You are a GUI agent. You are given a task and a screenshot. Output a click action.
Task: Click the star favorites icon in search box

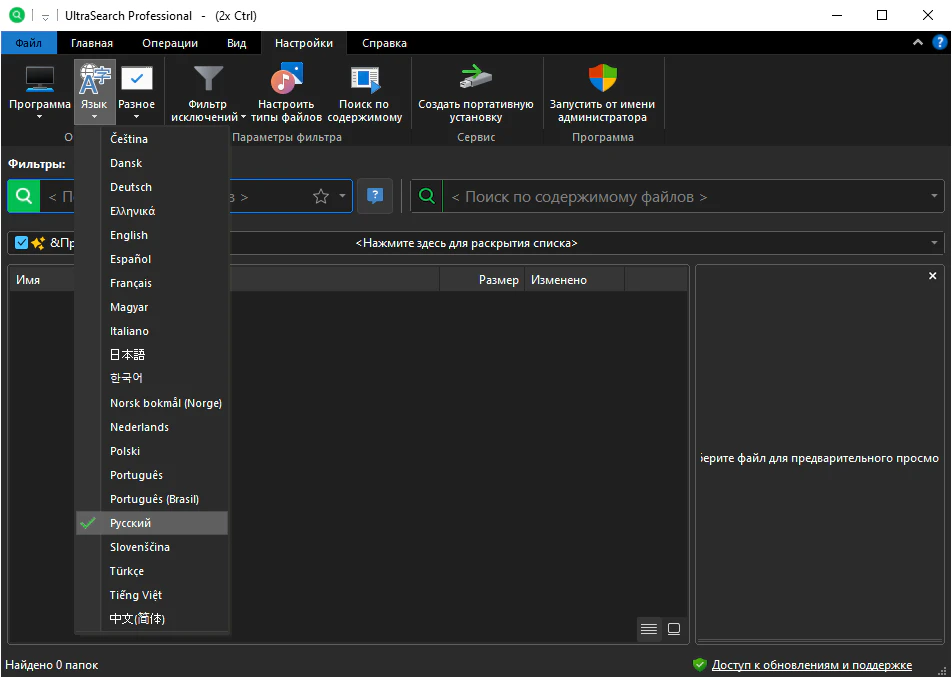[x=321, y=197]
